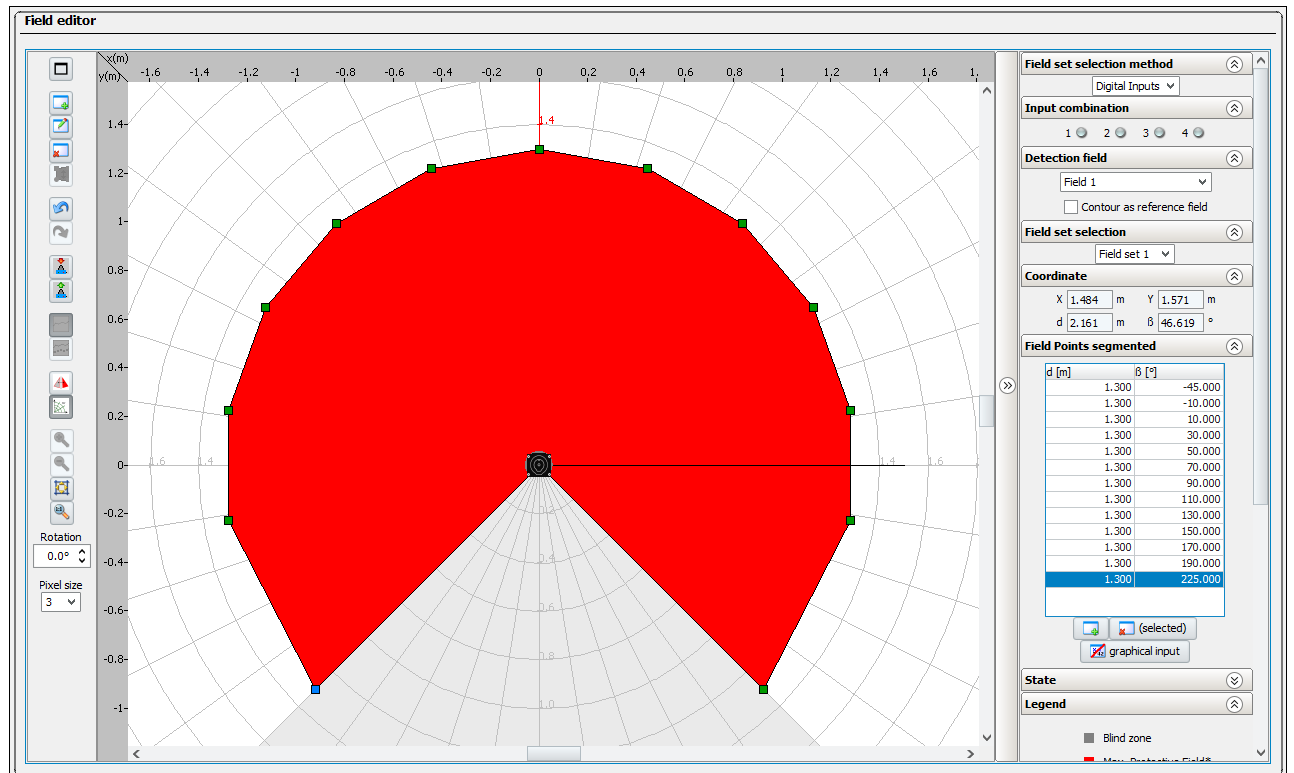Click the dark grey contour icon
The image size is (1294, 773).
[61, 325]
